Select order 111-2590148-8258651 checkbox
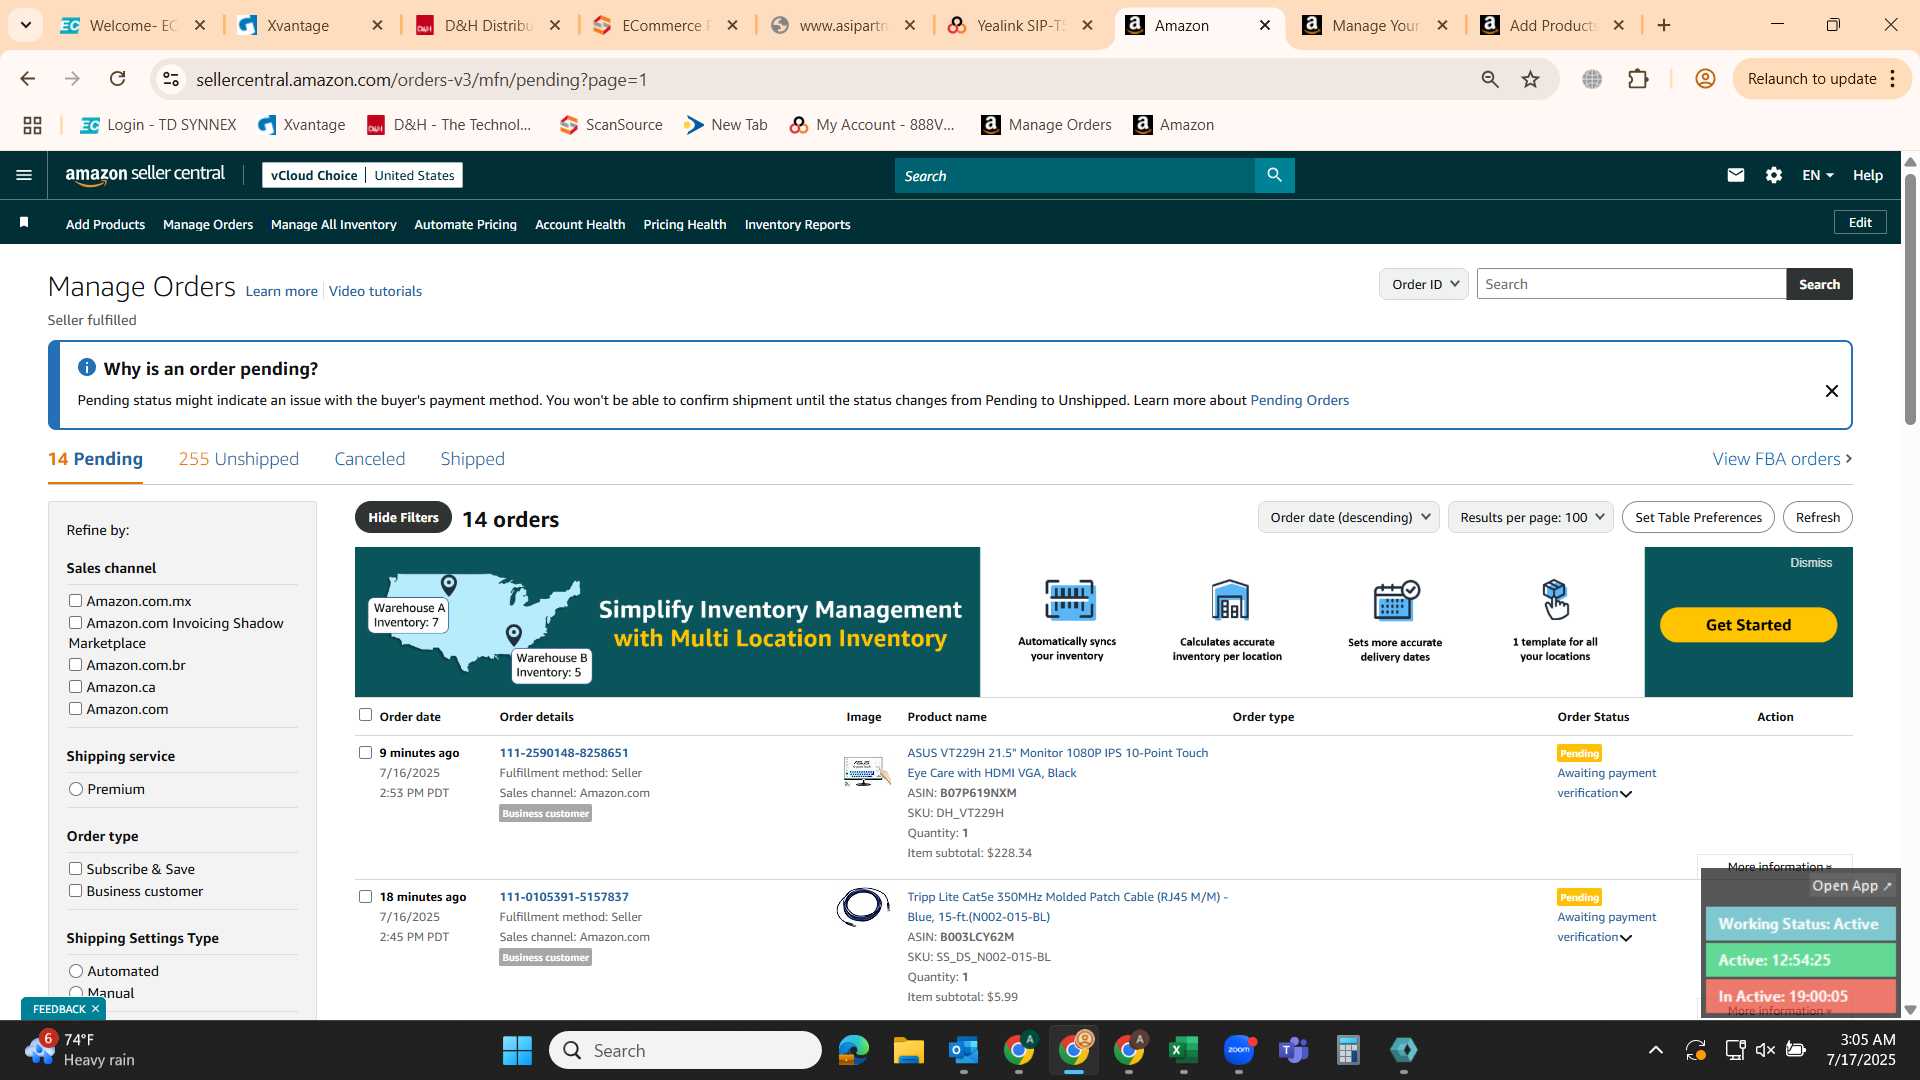Screen dimensions: 1920x1080 point(365,752)
